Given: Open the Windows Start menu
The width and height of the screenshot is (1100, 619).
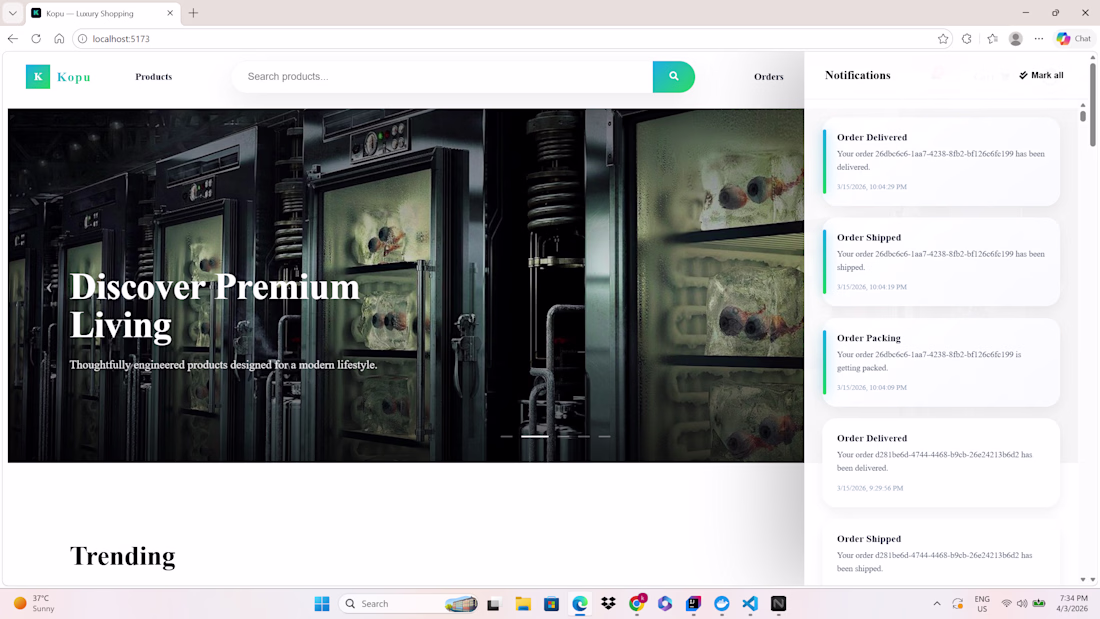Looking at the screenshot, I should coord(322,604).
